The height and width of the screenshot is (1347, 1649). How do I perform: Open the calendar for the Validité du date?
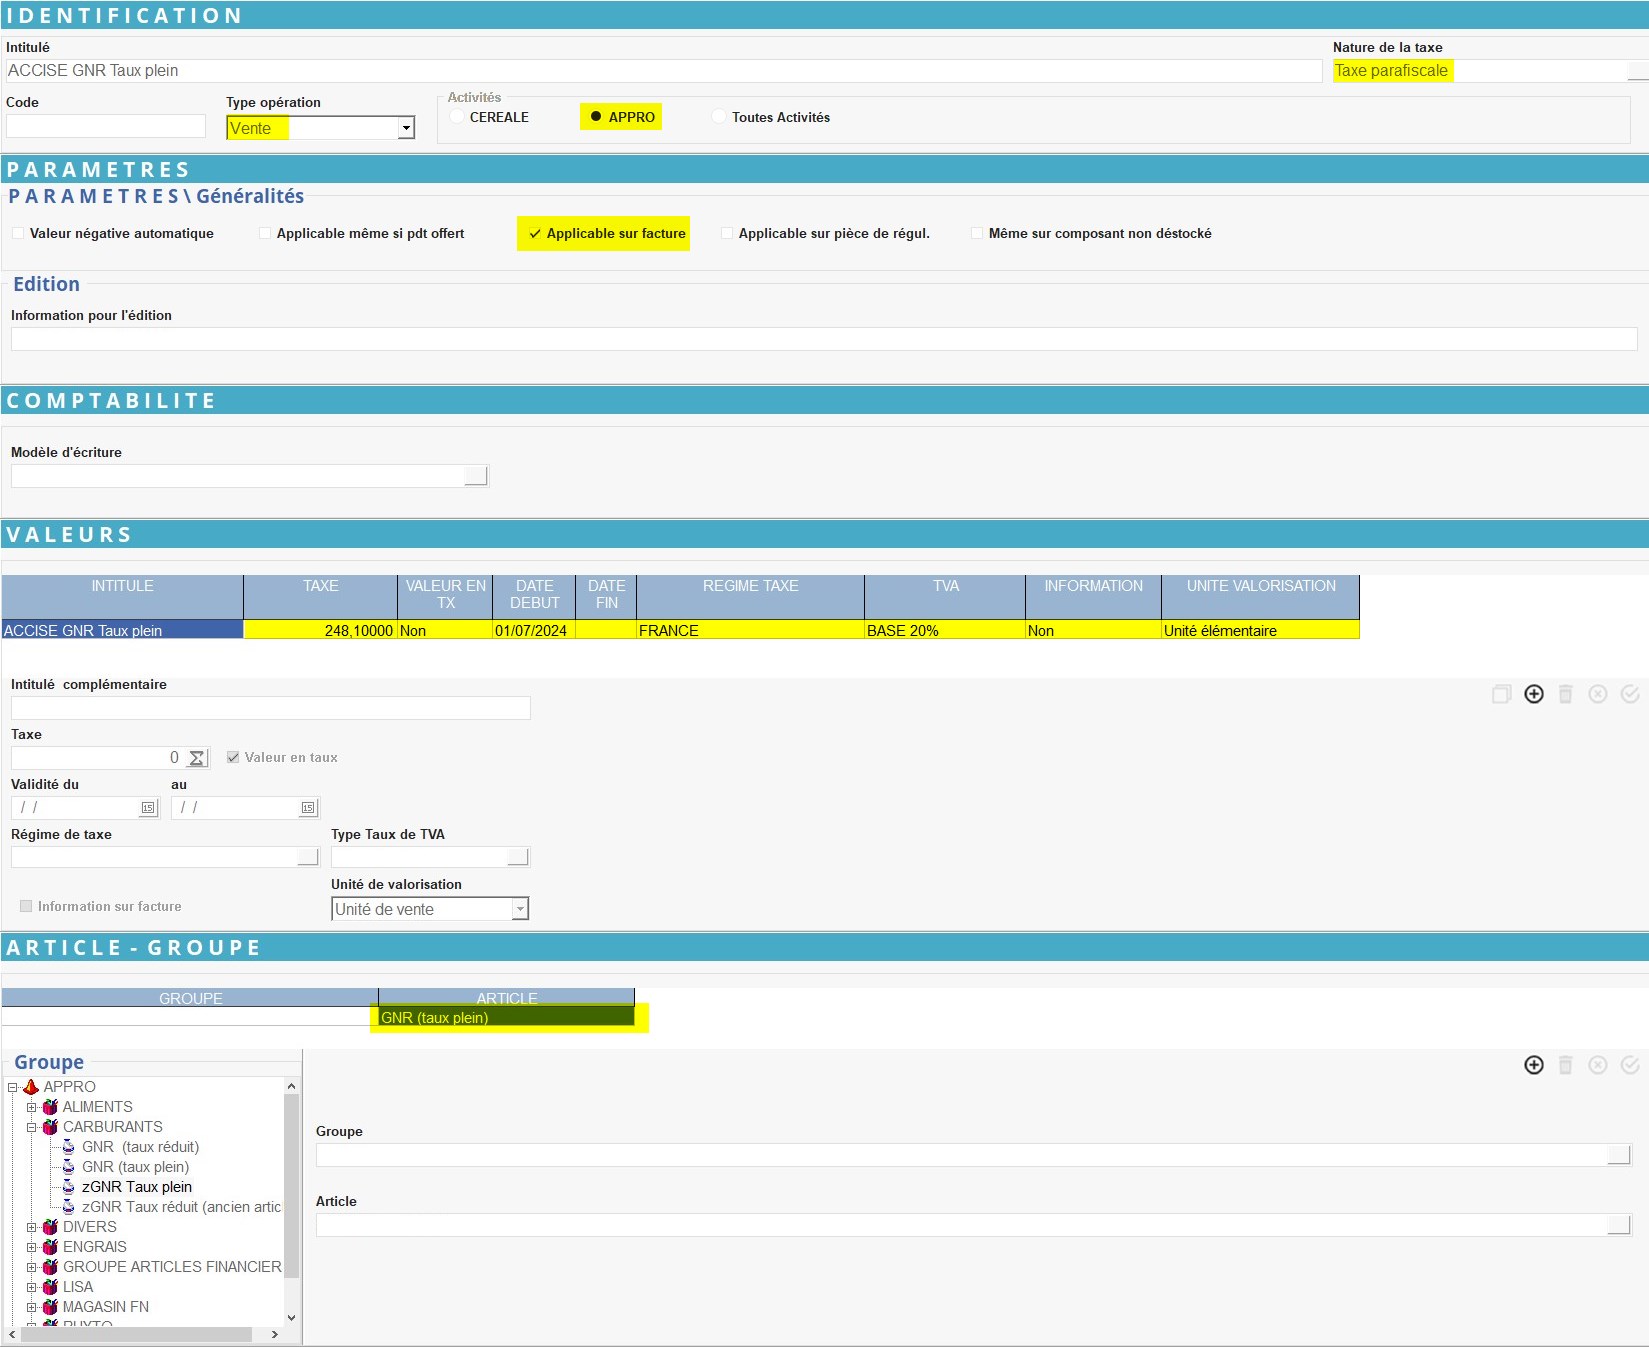coord(148,808)
